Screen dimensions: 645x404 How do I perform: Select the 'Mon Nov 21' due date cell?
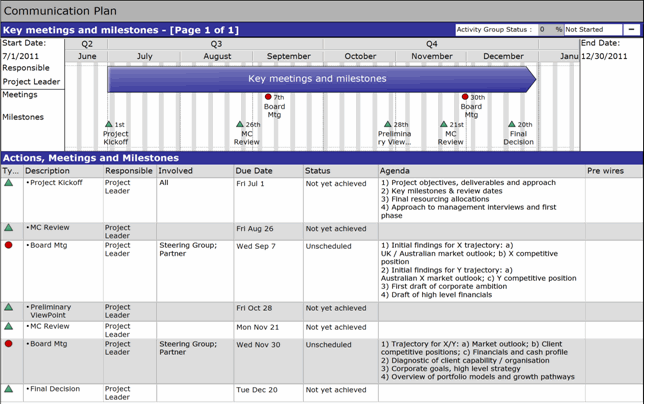coord(269,330)
